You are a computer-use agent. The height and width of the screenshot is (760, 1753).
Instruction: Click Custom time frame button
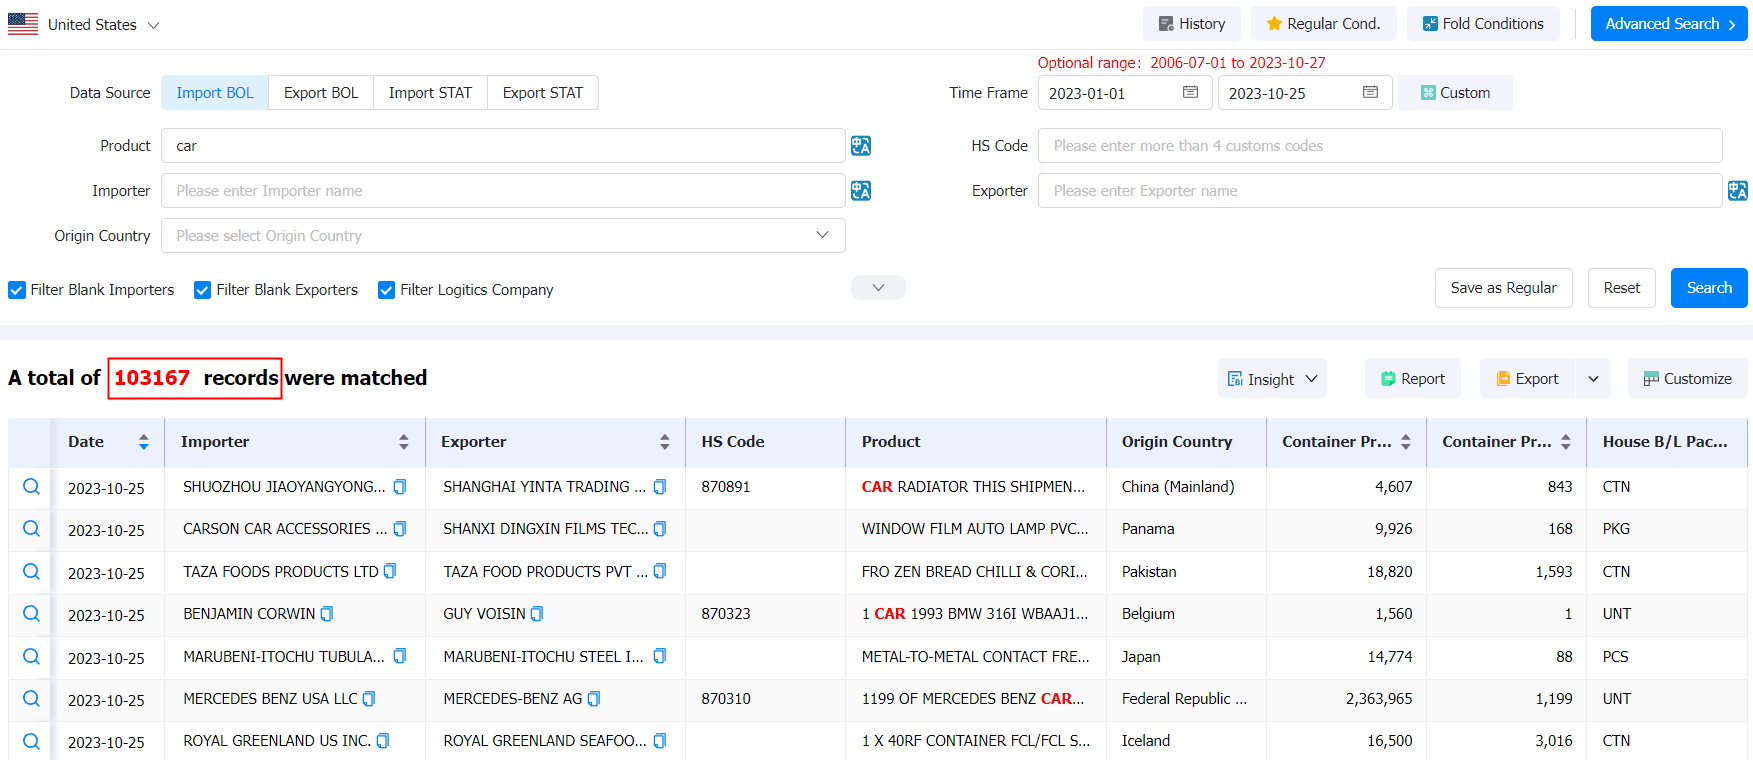pyautogui.click(x=1455, y=93)
